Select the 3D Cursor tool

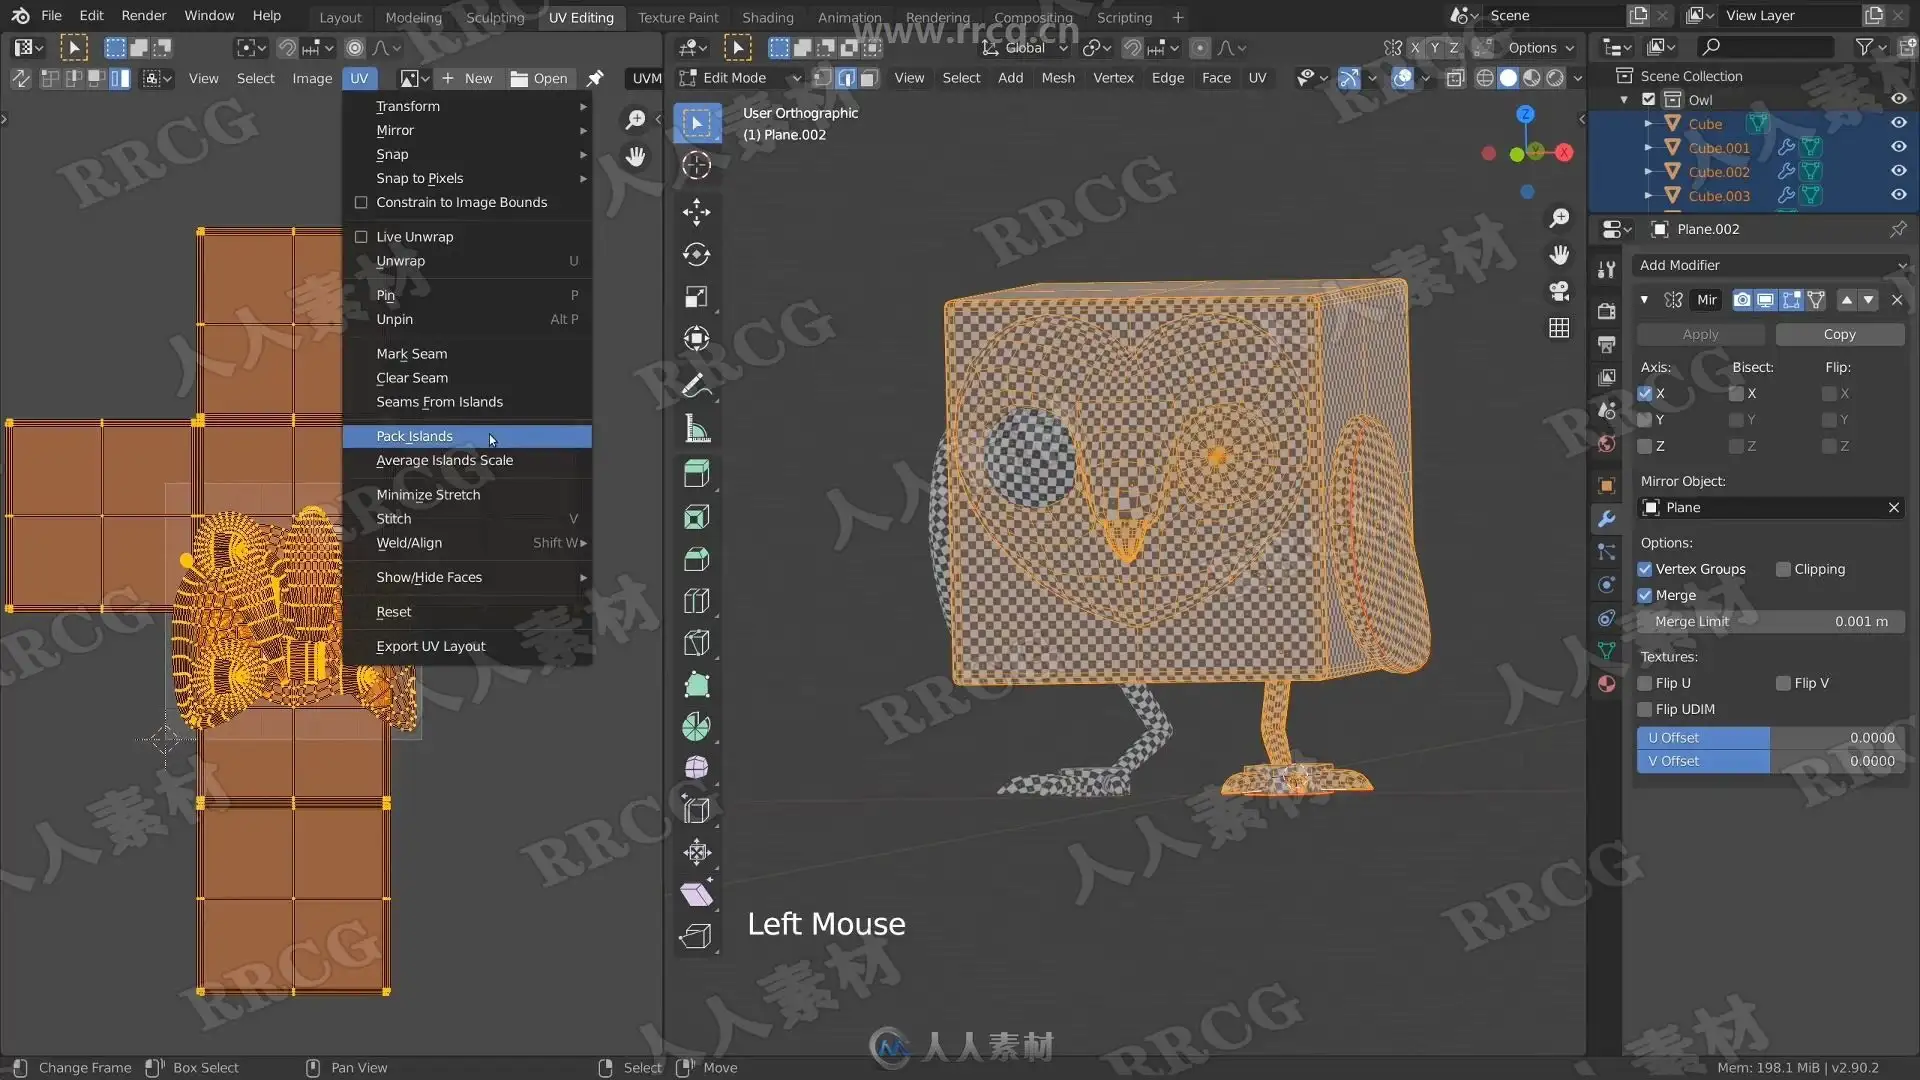[x=697, y=165]
